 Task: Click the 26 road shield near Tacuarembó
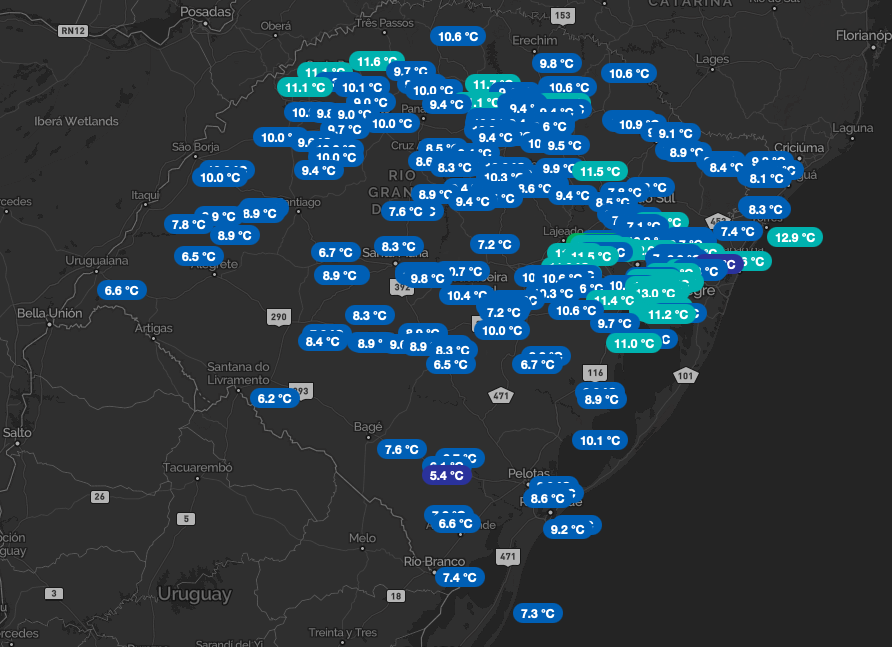[x=100, y=496]
